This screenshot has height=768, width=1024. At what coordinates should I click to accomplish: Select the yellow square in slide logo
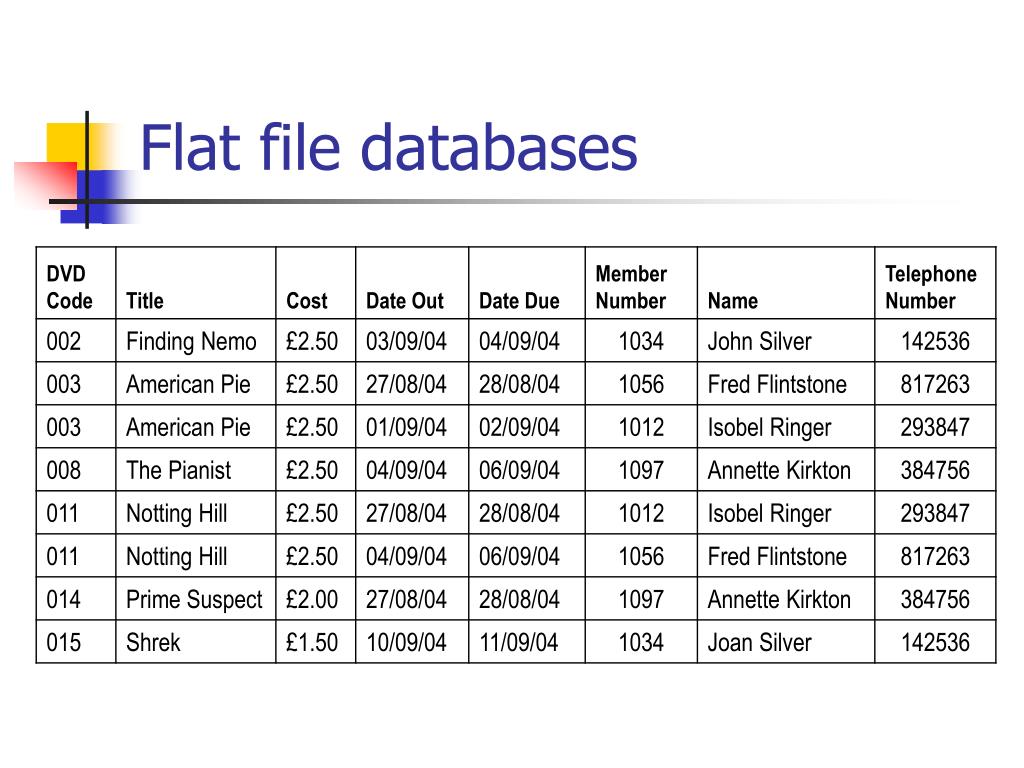[67, 144]
